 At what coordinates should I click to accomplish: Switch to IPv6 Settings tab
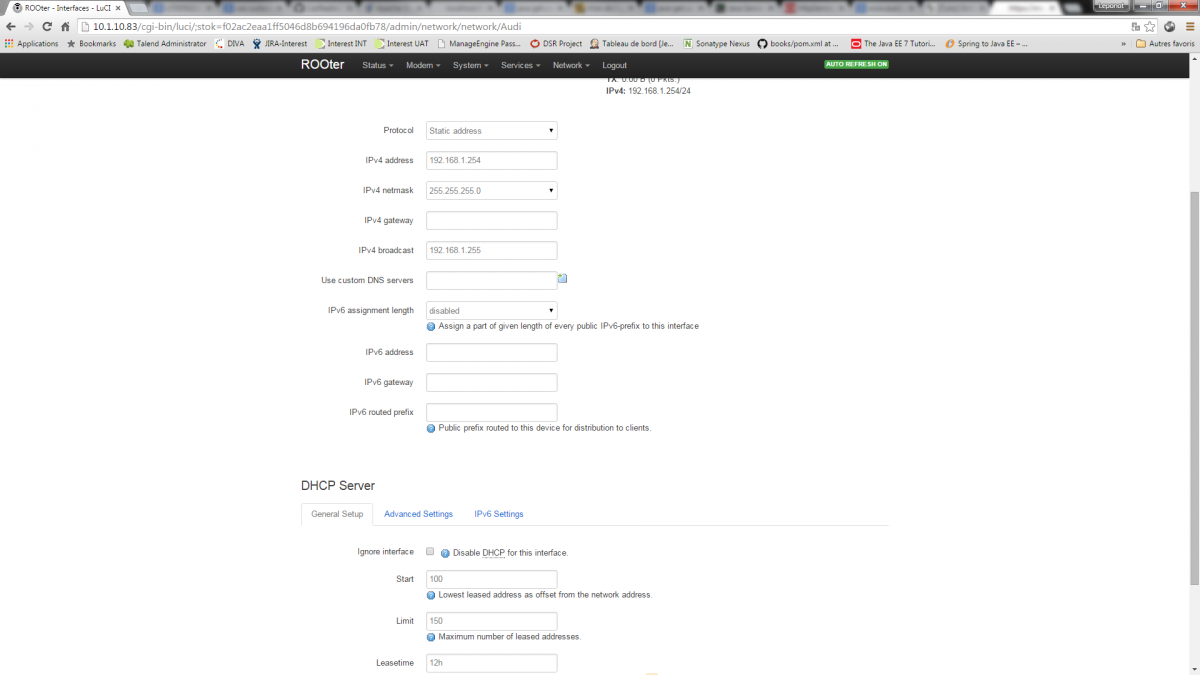(498, 514)
